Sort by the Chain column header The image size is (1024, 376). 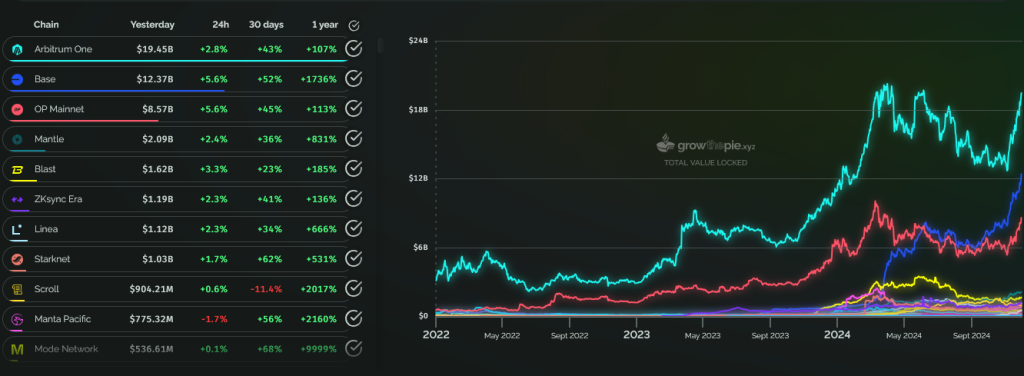click(47, 25)
